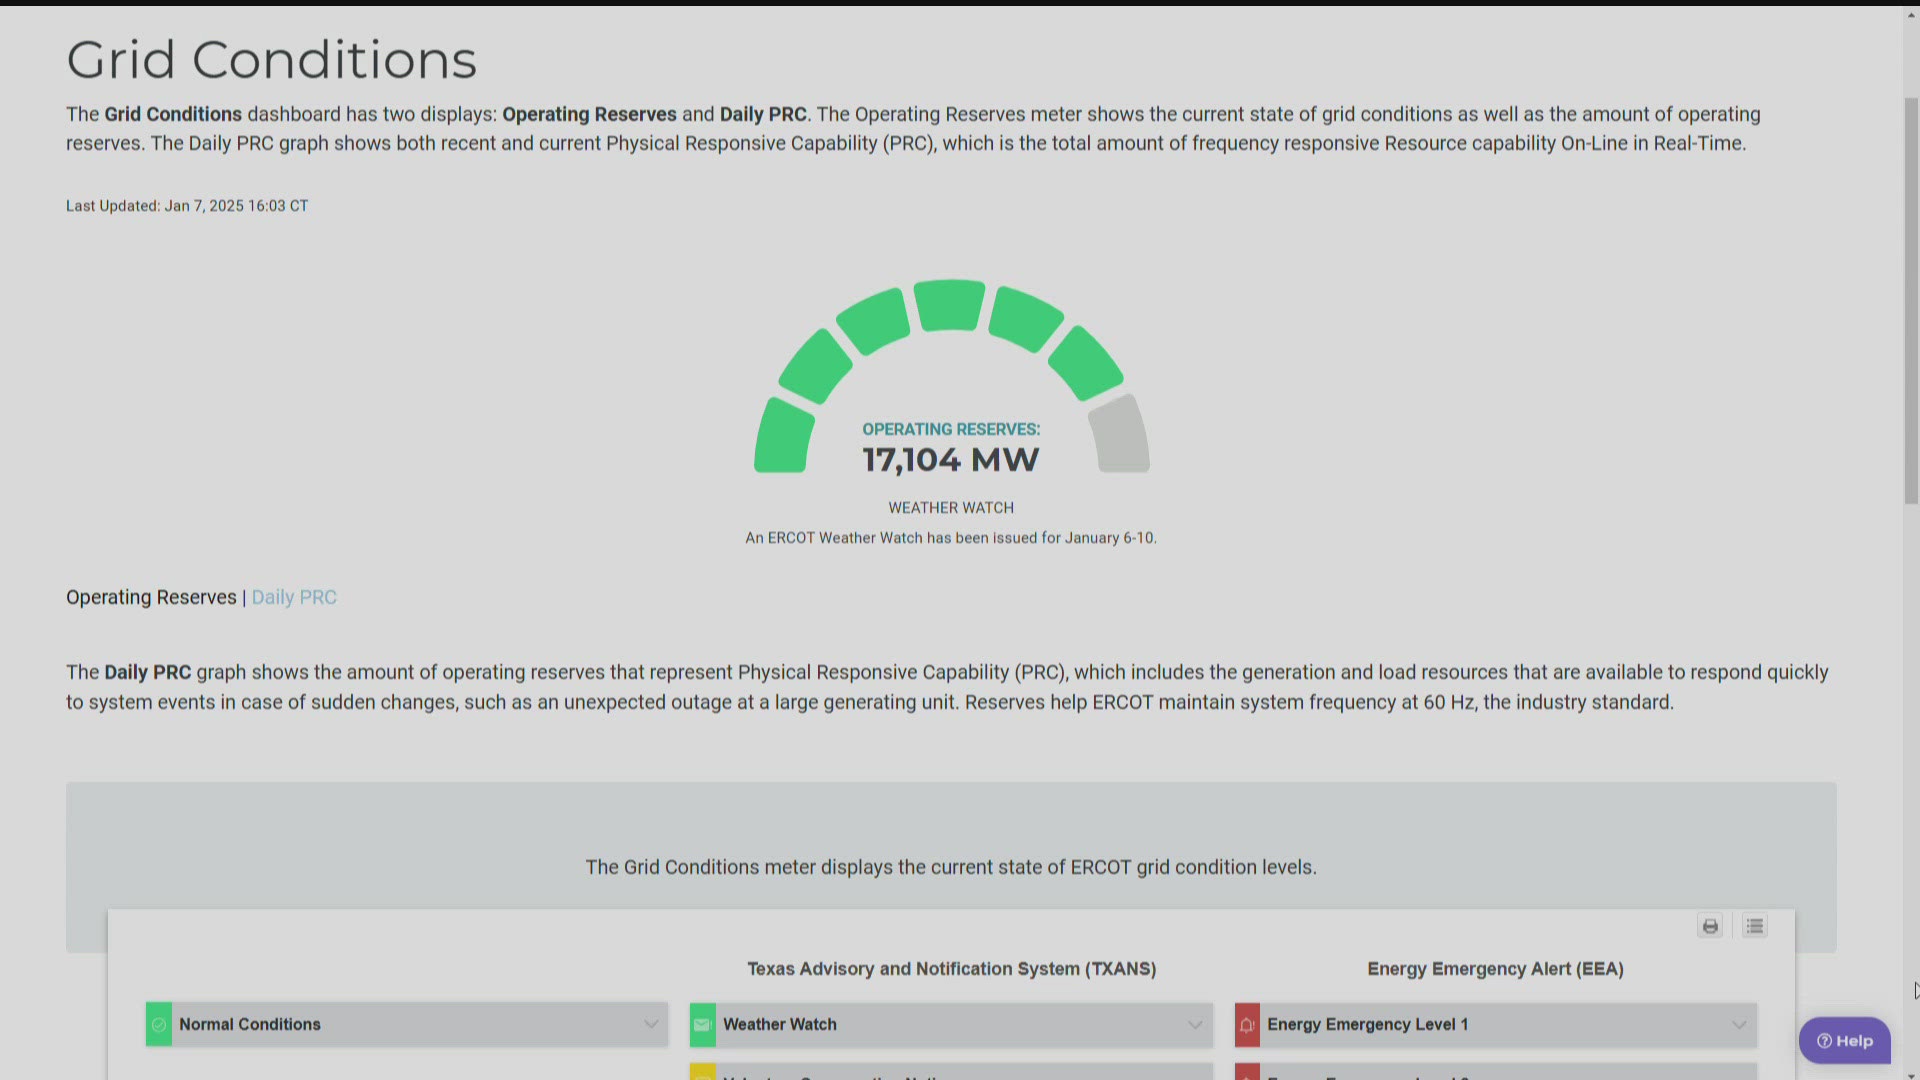
Task: Click the scrollbar up arrow at the top right
Action: pyautogui.click(x=1911, y=14)
